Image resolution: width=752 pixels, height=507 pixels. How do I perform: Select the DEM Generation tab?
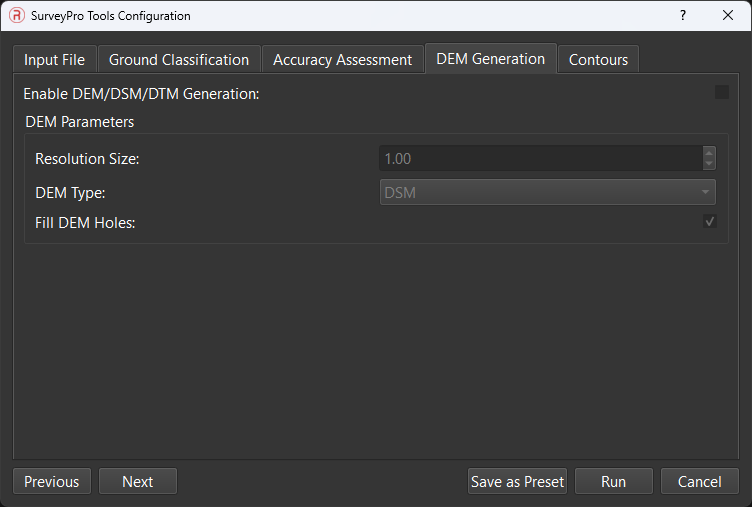pyautogui.click(x=490, y=59)
